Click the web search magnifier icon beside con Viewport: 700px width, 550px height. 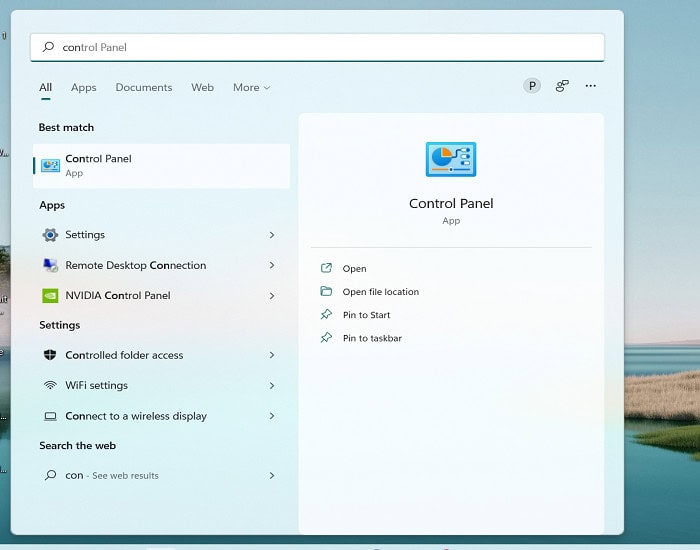50,475
